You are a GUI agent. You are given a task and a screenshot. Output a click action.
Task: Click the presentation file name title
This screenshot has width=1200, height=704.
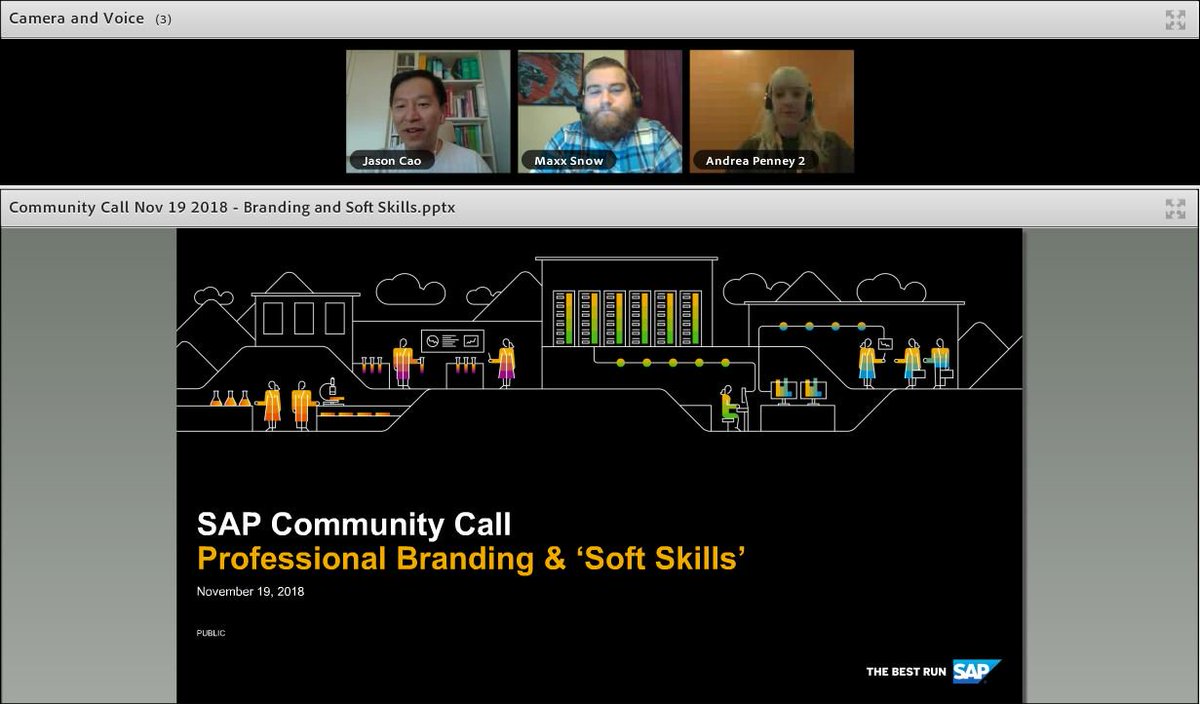coord(232,208)
